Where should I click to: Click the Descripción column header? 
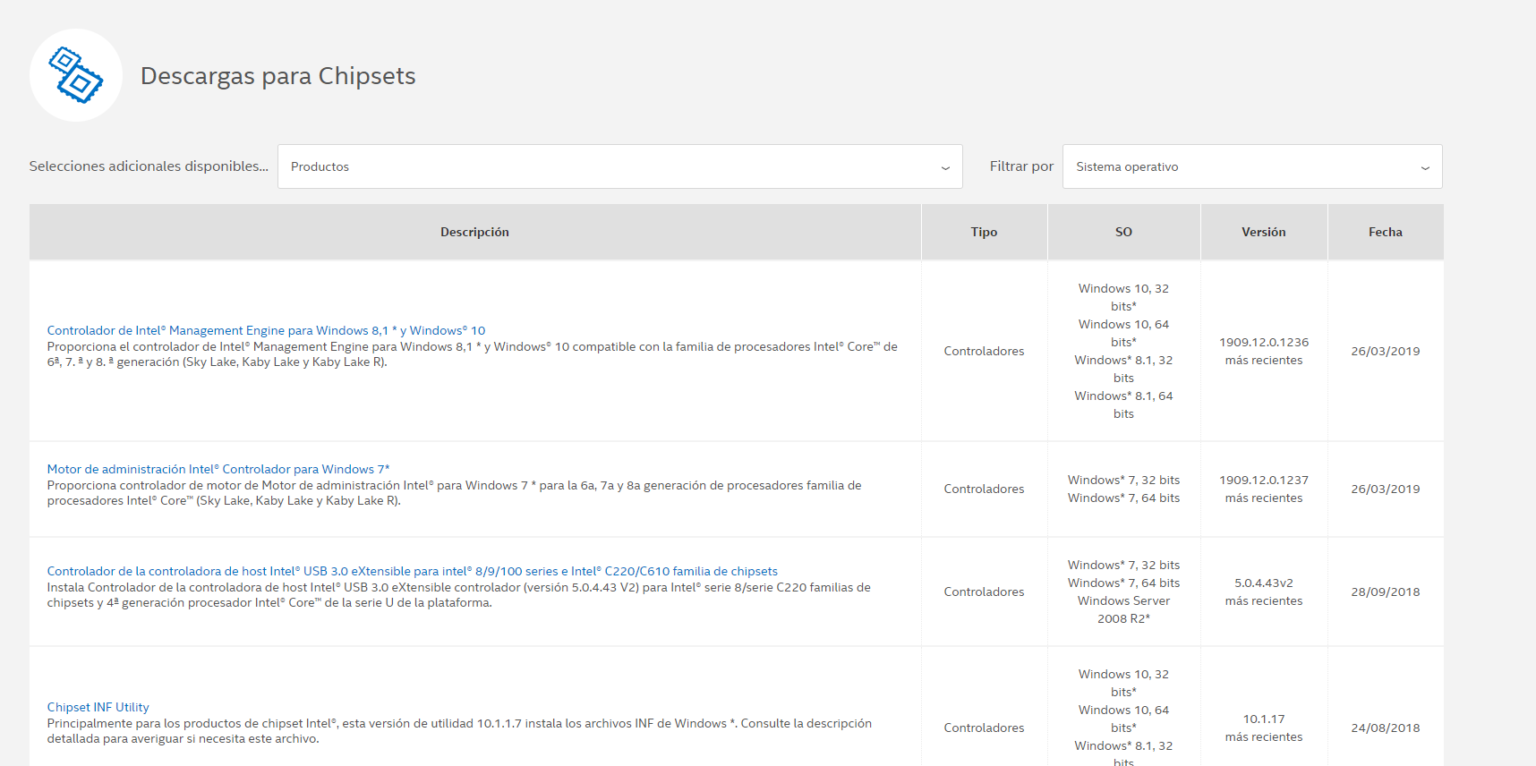coord(475,232)
